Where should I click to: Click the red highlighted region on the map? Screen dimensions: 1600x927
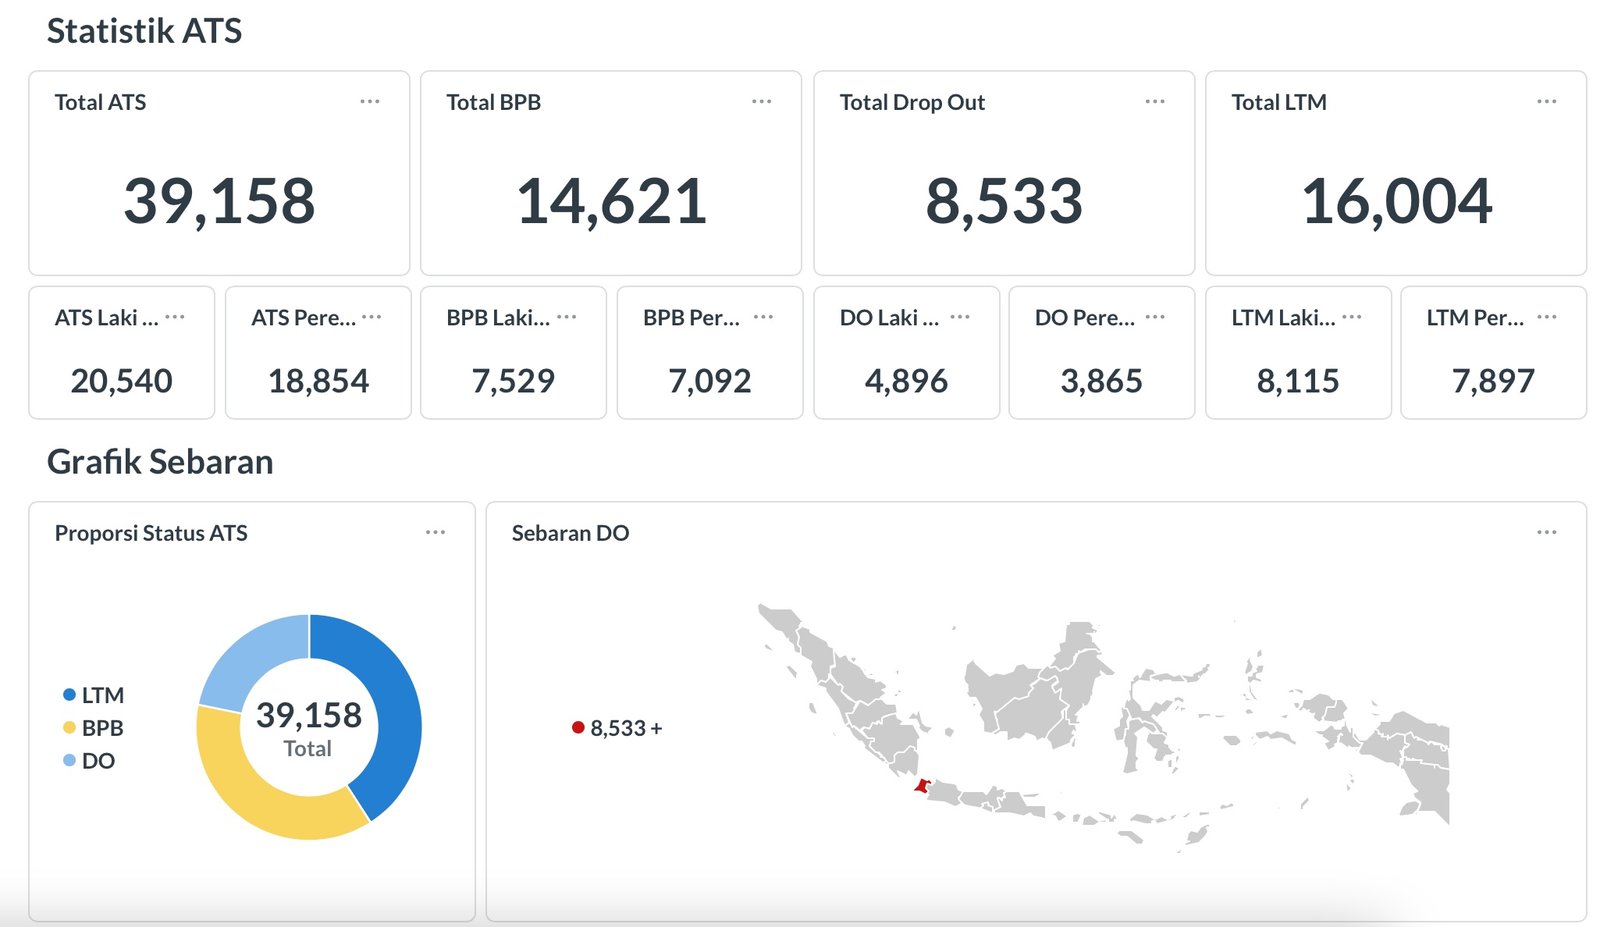(921, 787)
